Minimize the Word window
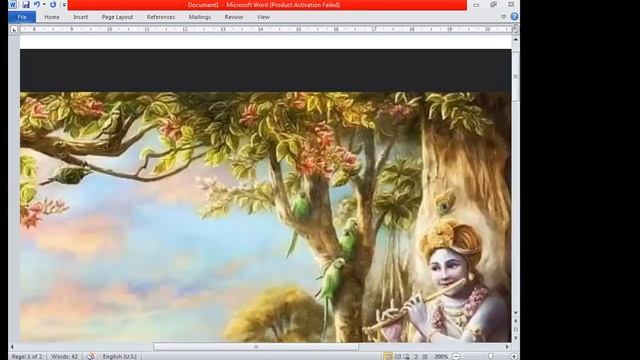 coord(476,5)
